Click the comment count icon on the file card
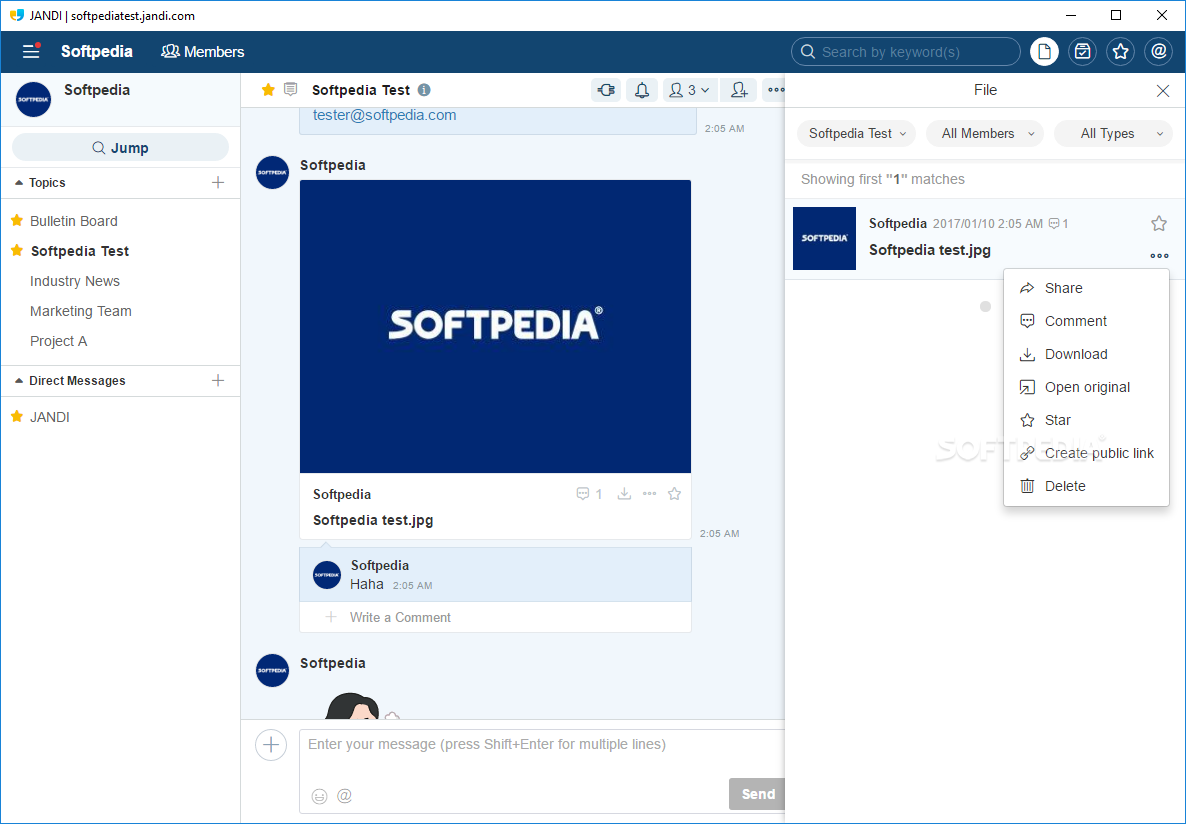The height and width of the screenshot is (824, 1186). (589, 494)
